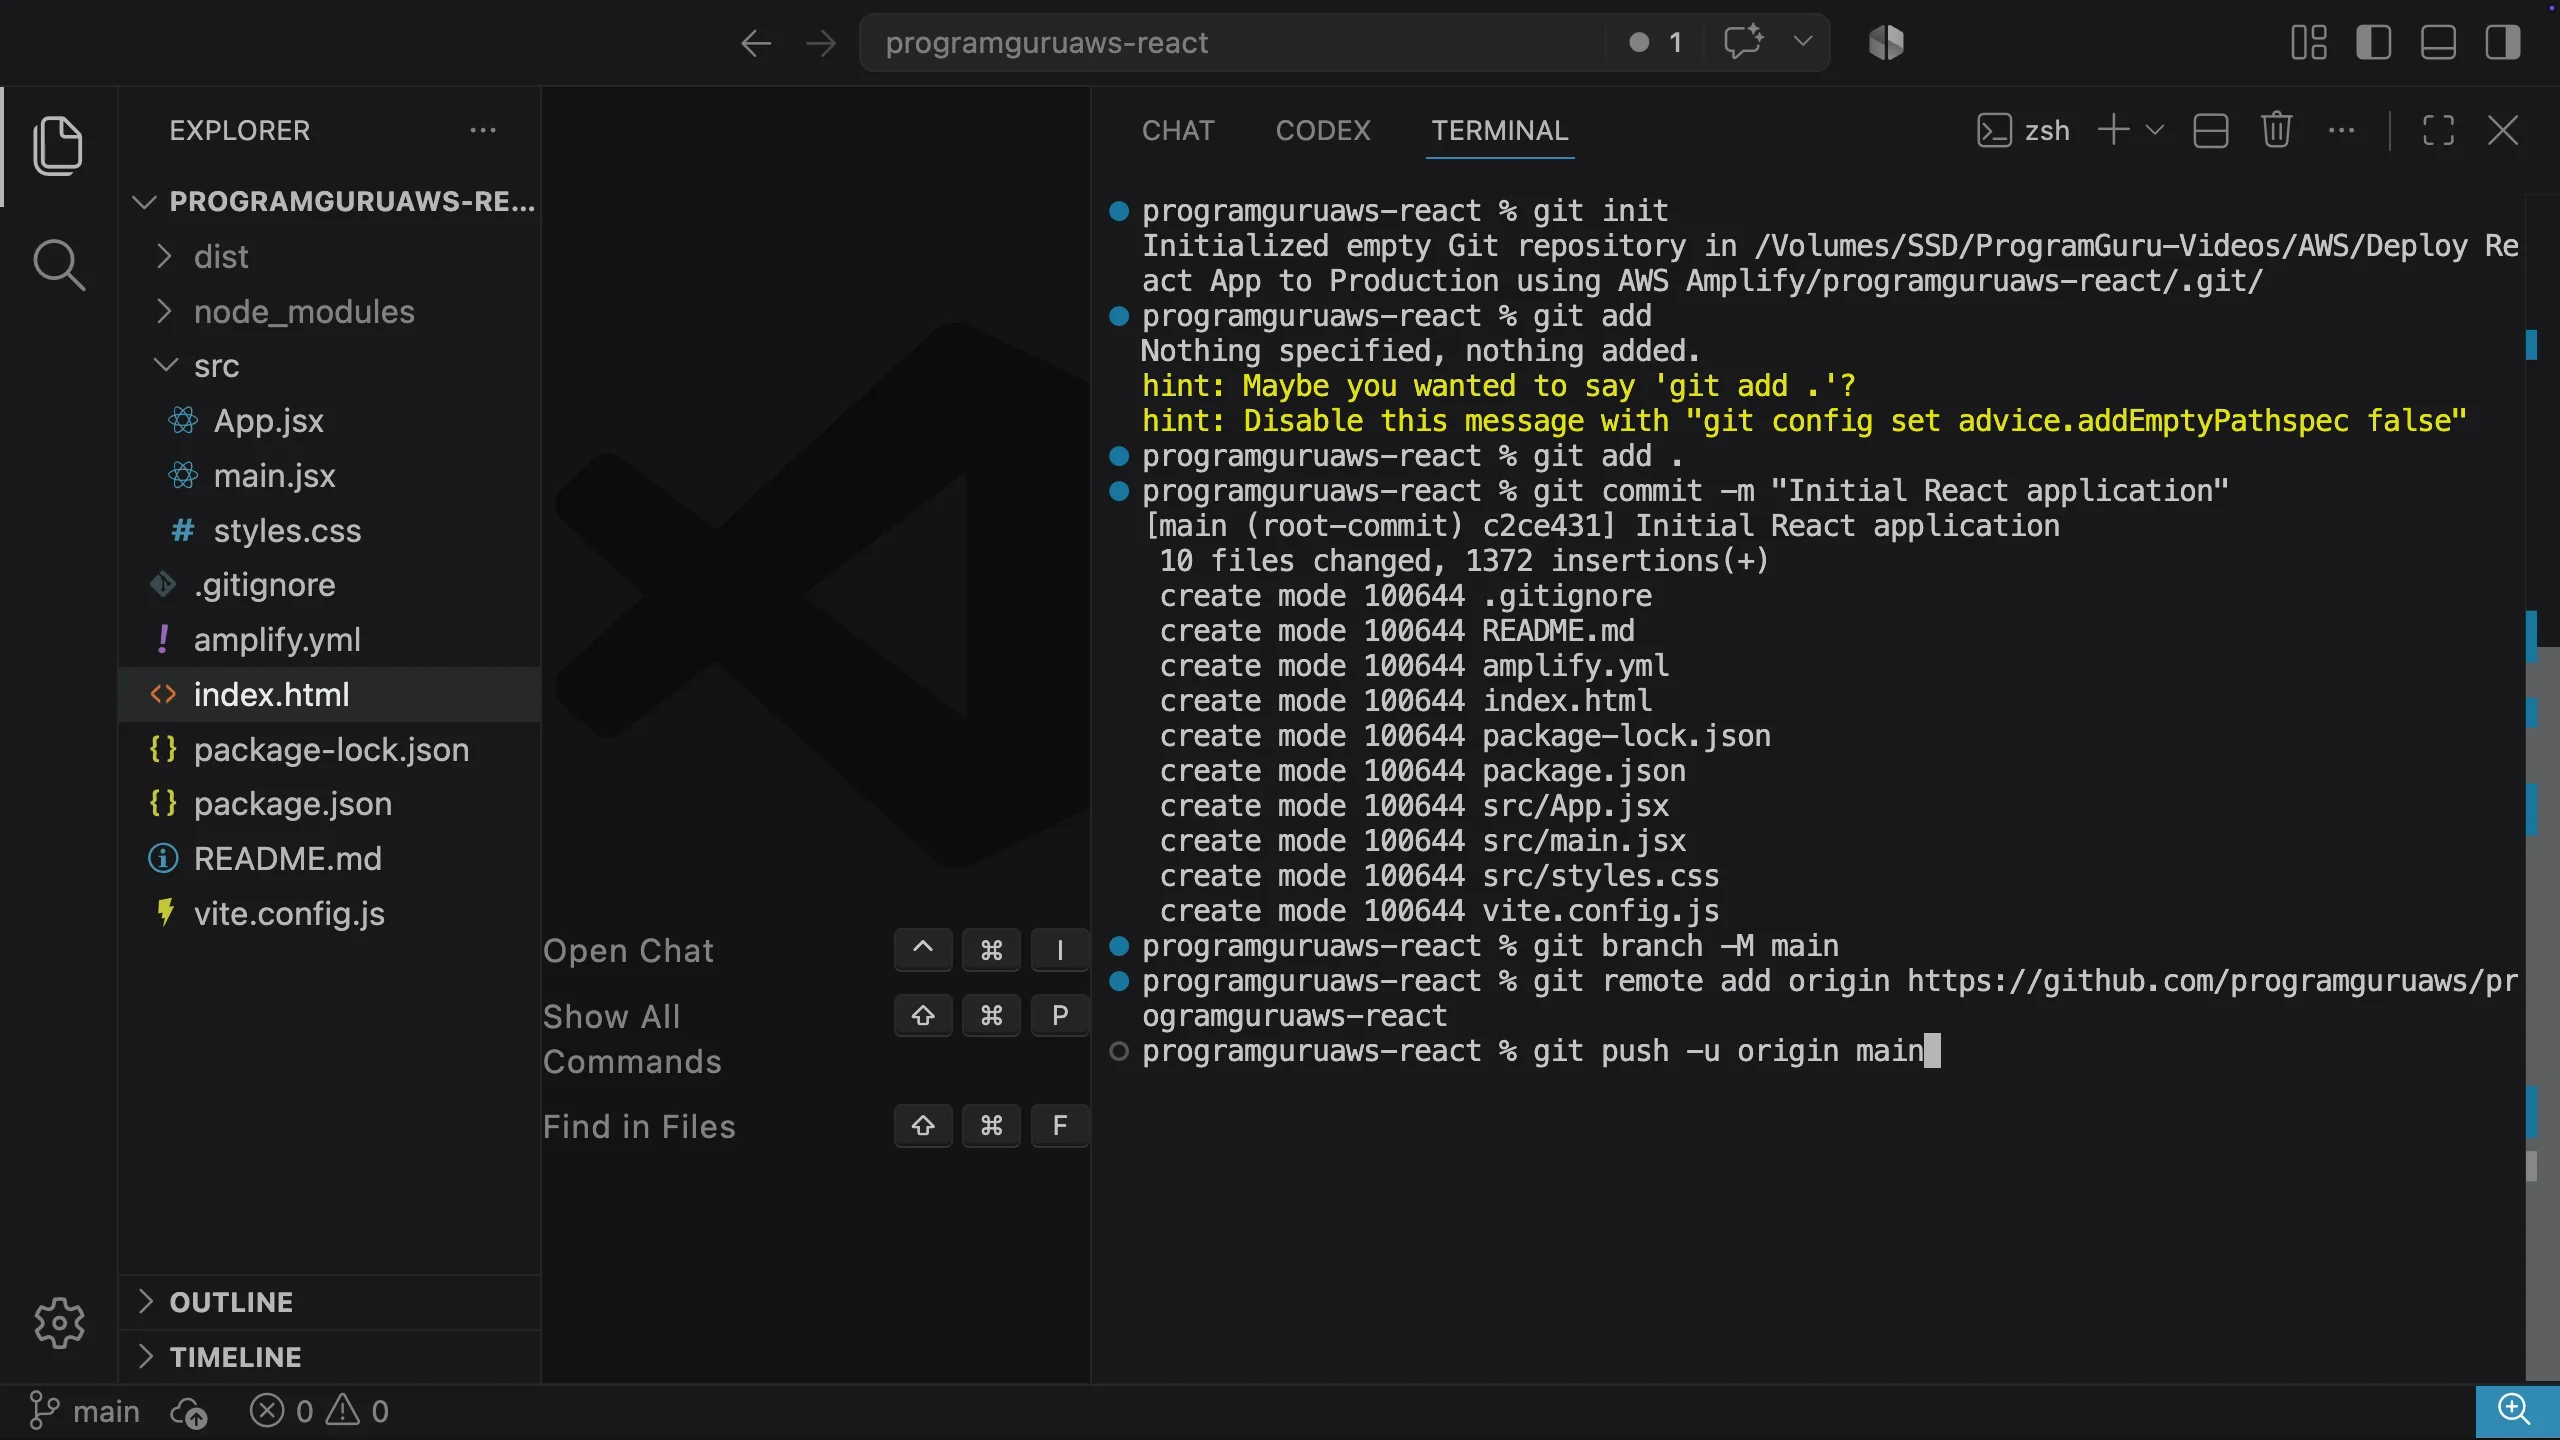
Task: Switch to the CHAT tab
Action: click(1178, 131)
